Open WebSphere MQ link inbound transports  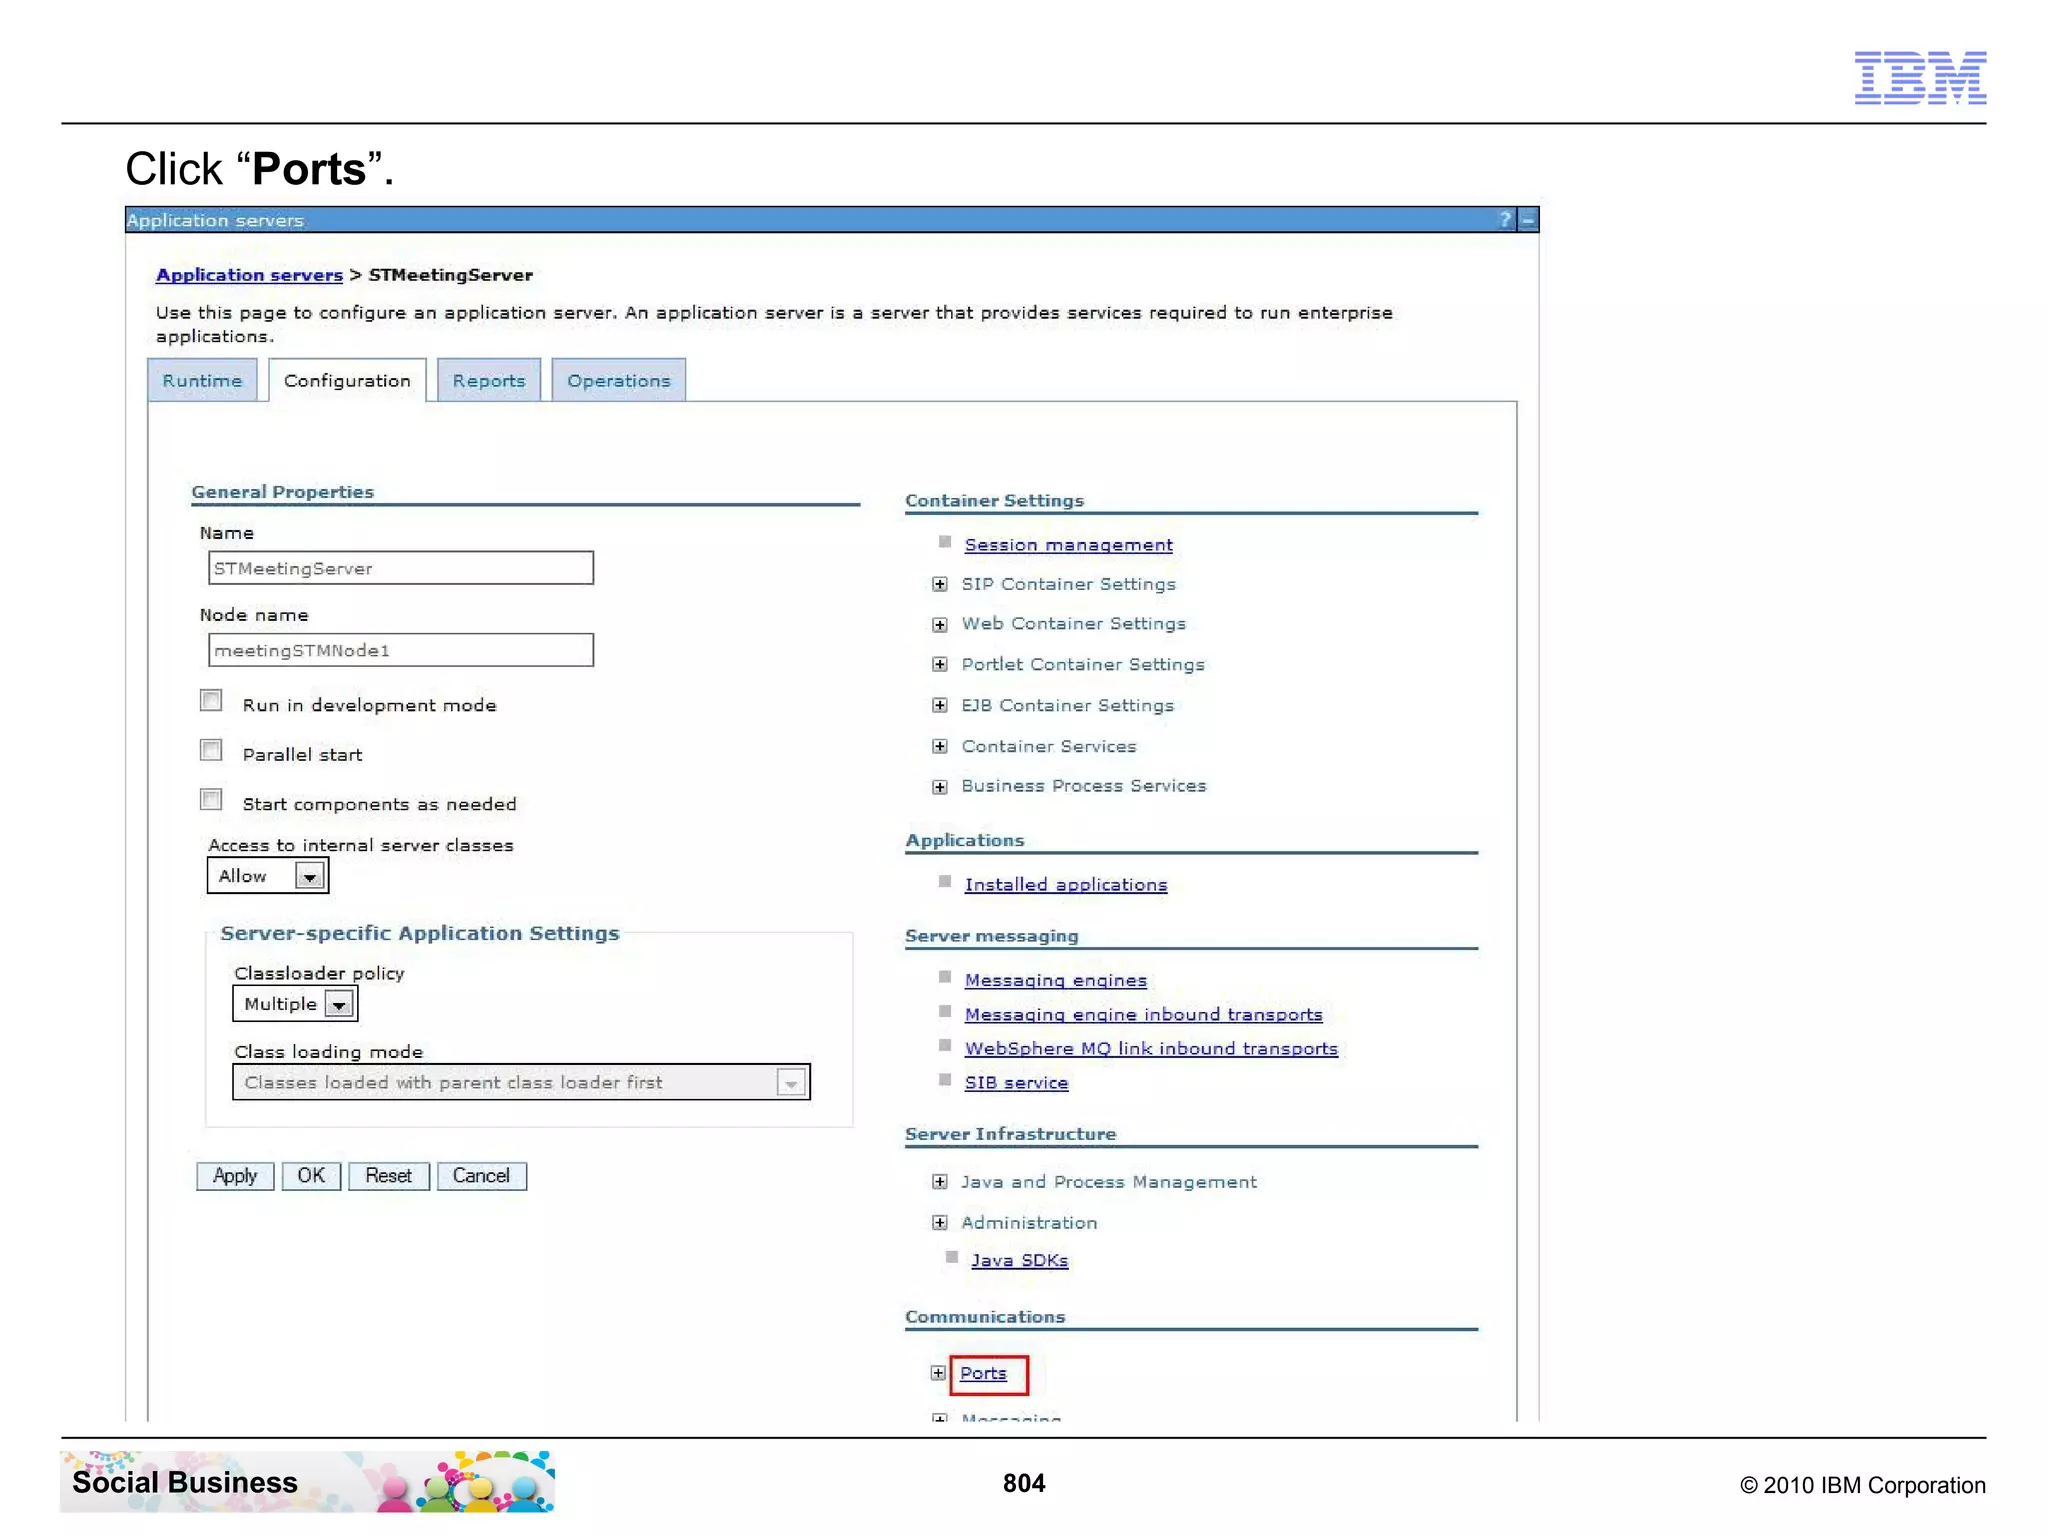[x=1151, y=1049]
